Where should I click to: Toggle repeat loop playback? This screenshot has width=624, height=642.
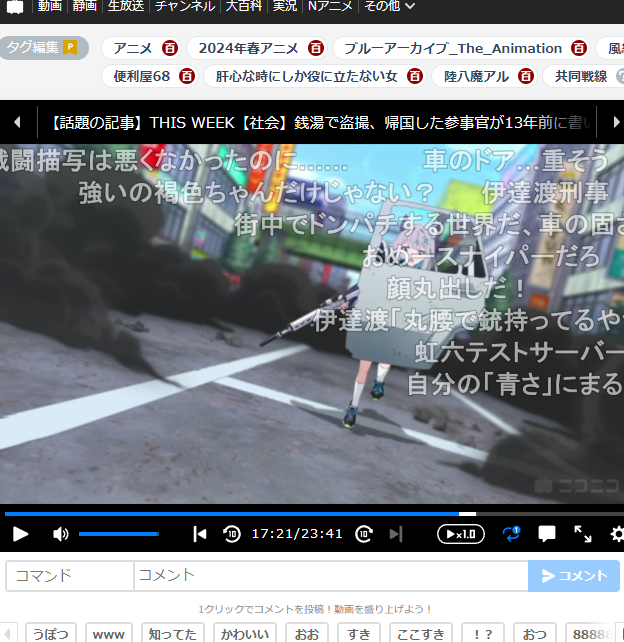(x=511, y=534)
